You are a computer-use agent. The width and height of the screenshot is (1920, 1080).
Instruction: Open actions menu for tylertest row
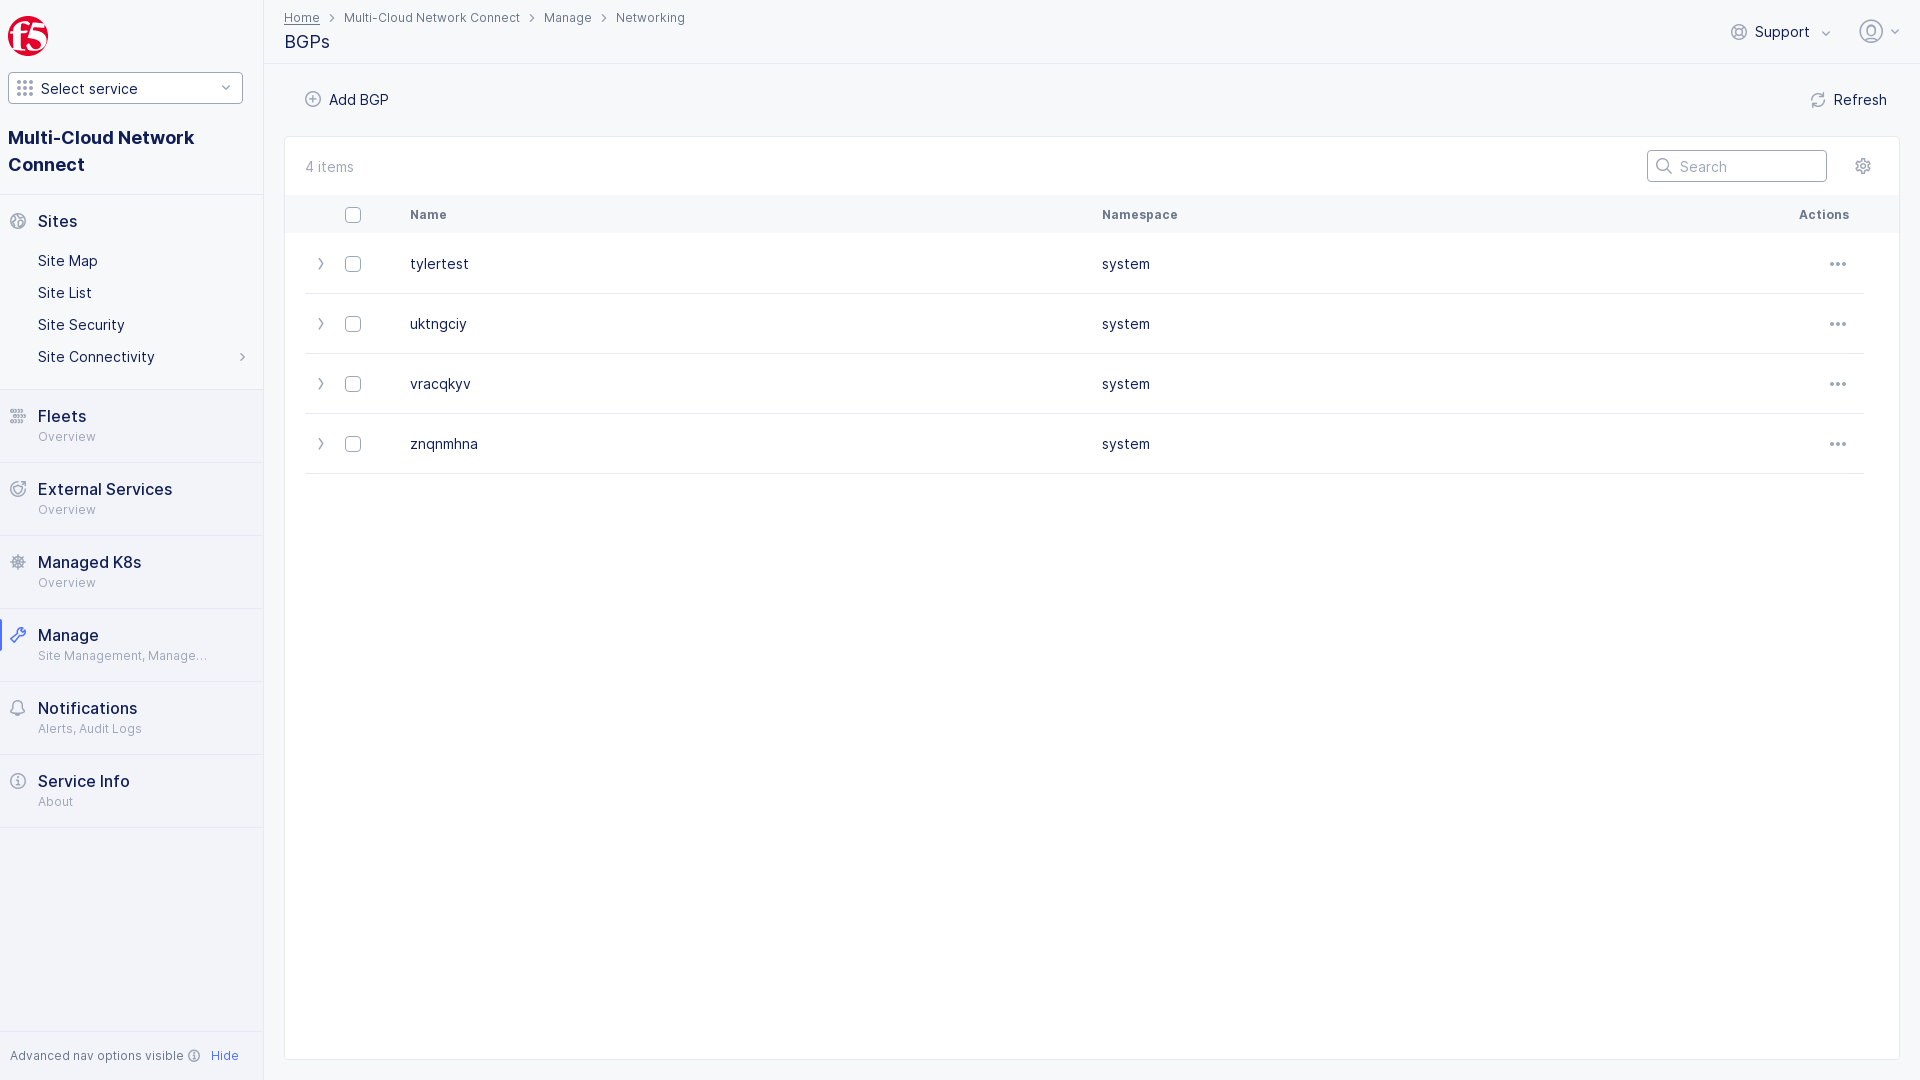(1838, 264)
